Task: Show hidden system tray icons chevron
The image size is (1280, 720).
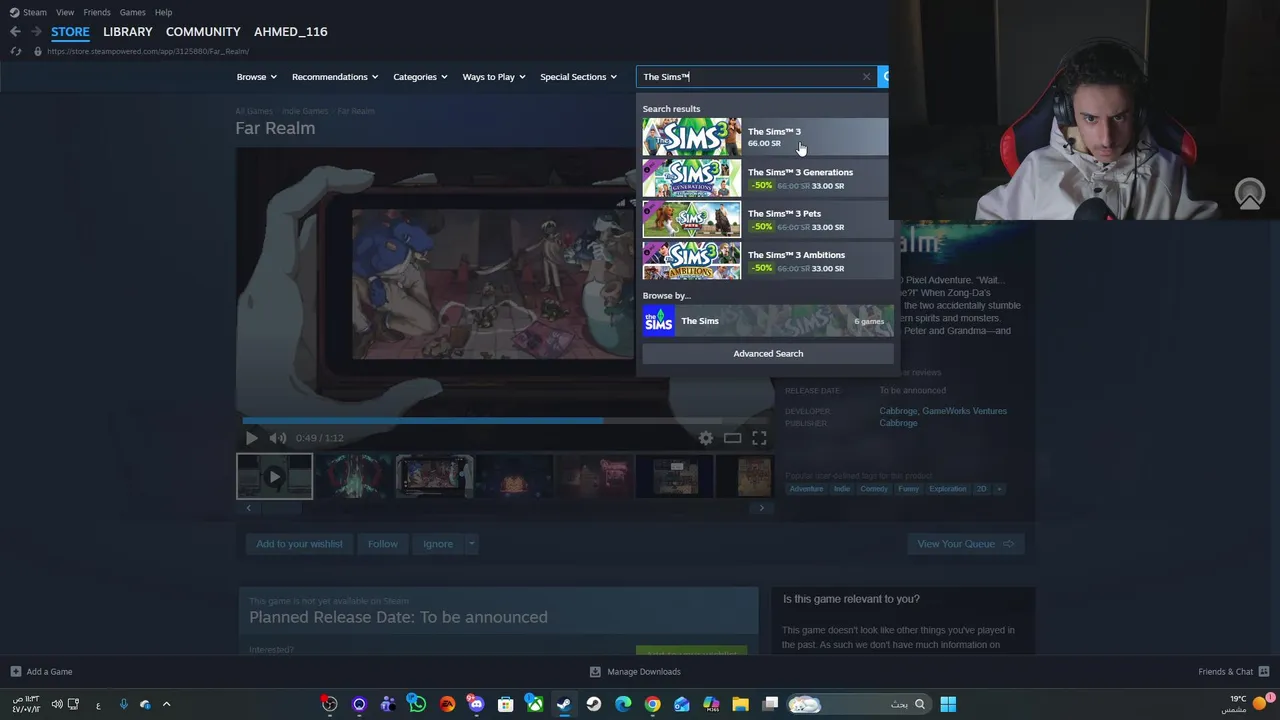Action: coord(166,704)
